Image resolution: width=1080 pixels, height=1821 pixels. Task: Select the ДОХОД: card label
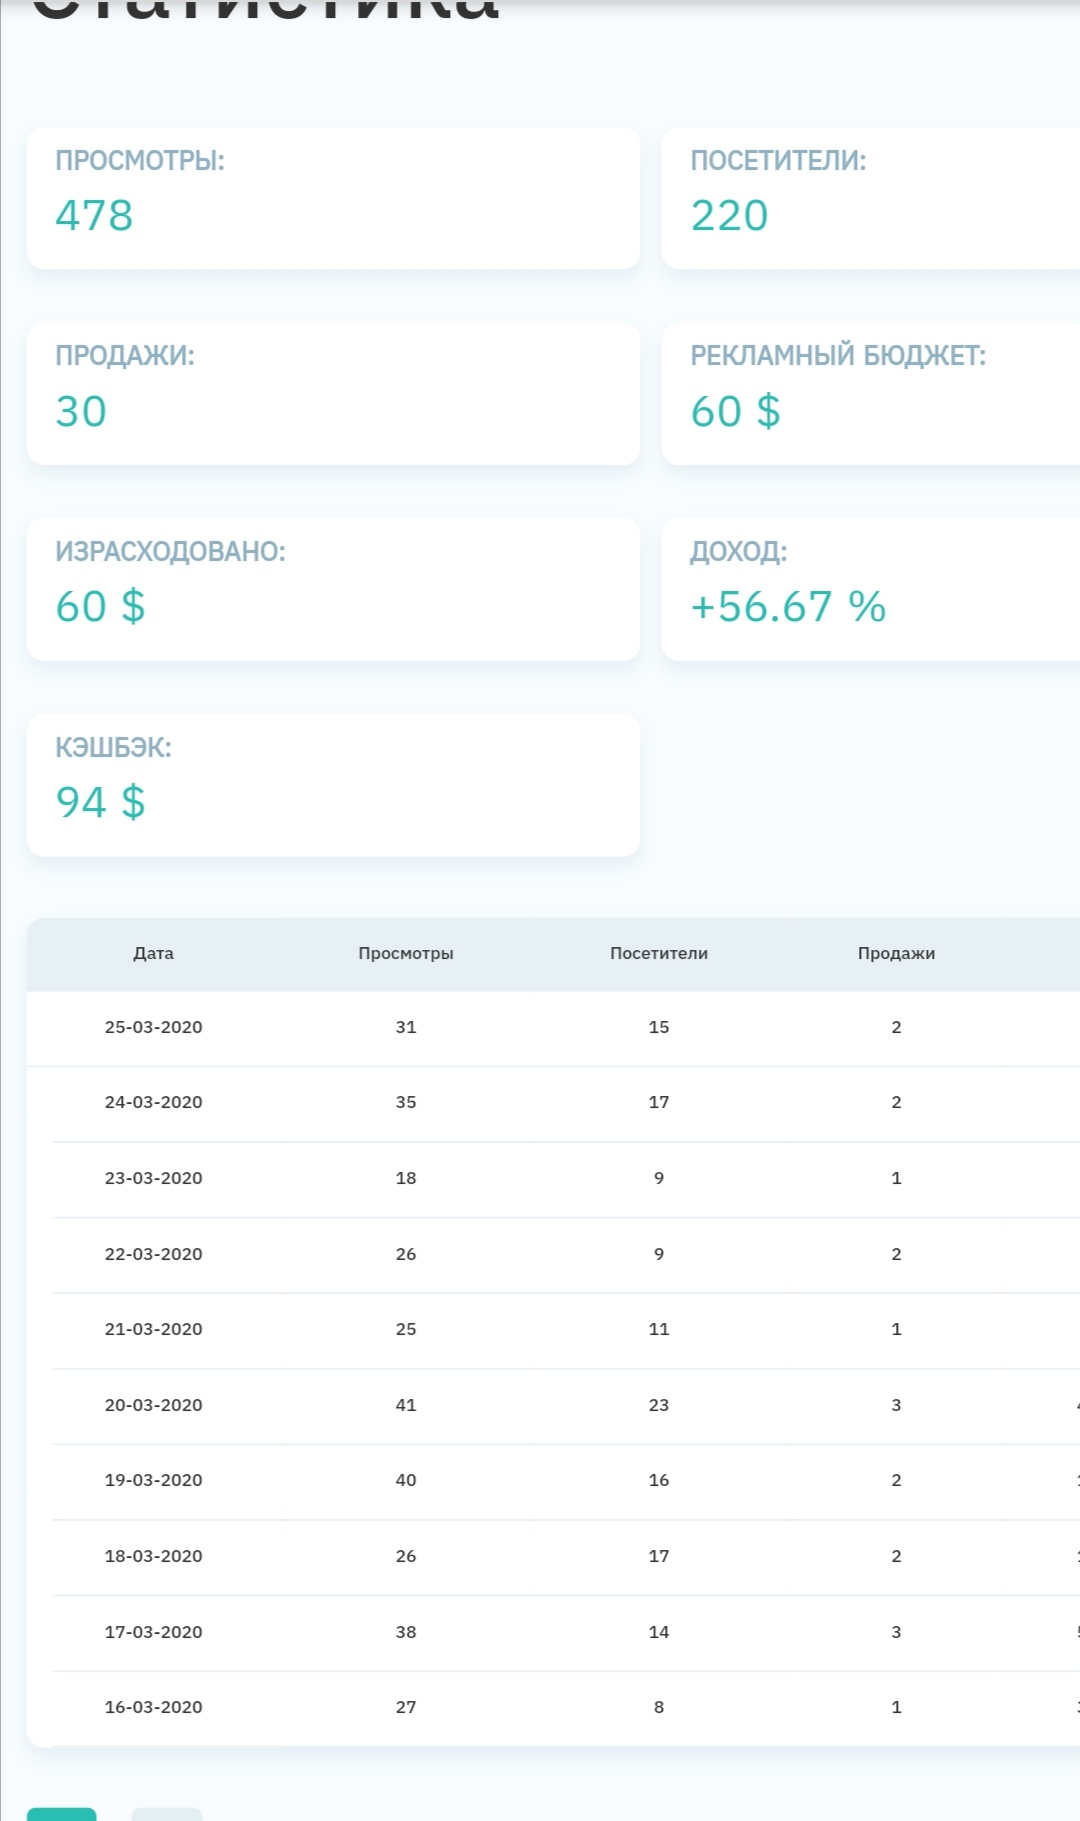click(x=739, y=551)
